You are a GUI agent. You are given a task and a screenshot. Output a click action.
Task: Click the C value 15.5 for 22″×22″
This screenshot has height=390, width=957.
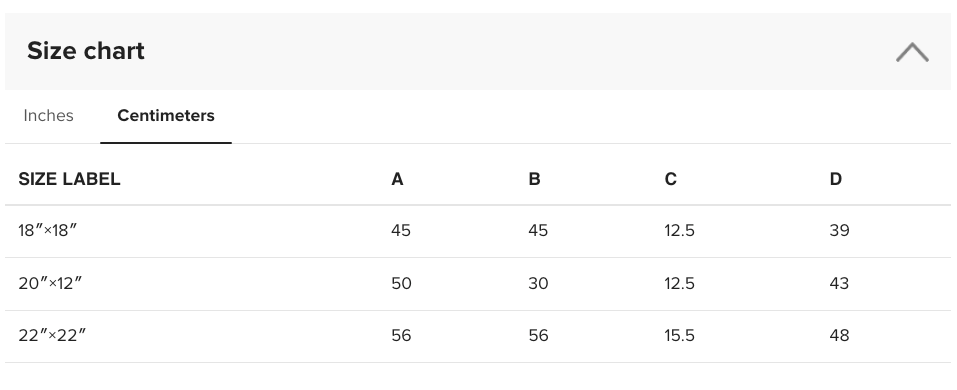(x=679, y=335)
